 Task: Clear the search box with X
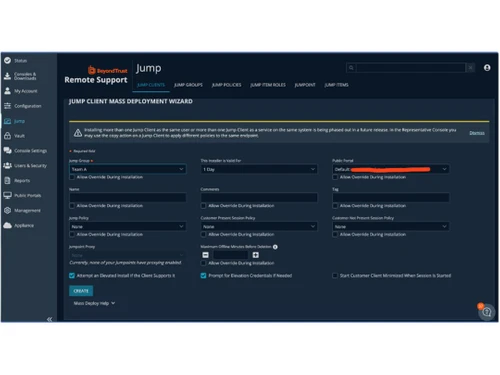(x=470, y=68)
